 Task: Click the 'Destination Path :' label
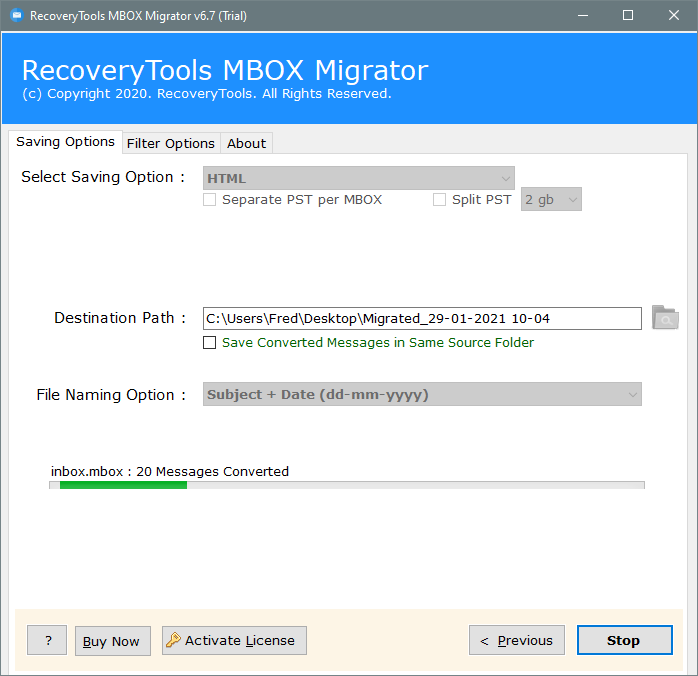tap(120, 318)
